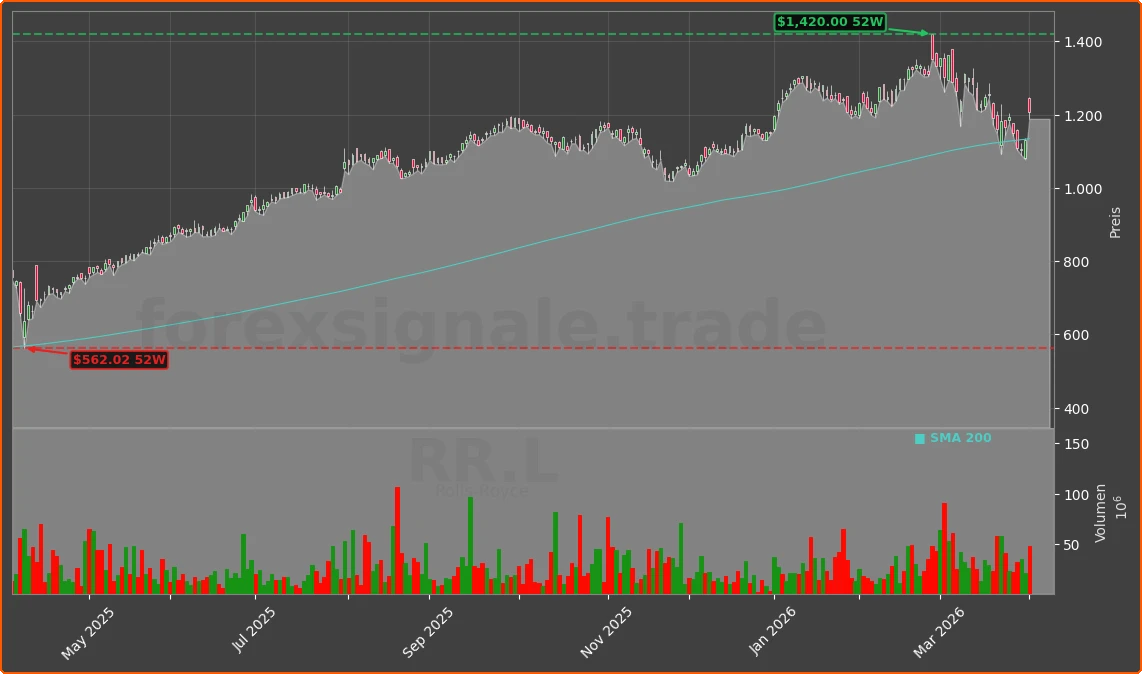Click the 50 volume axis value
The height and width of the screenshot is (674, 1142).
point(1072,545)
